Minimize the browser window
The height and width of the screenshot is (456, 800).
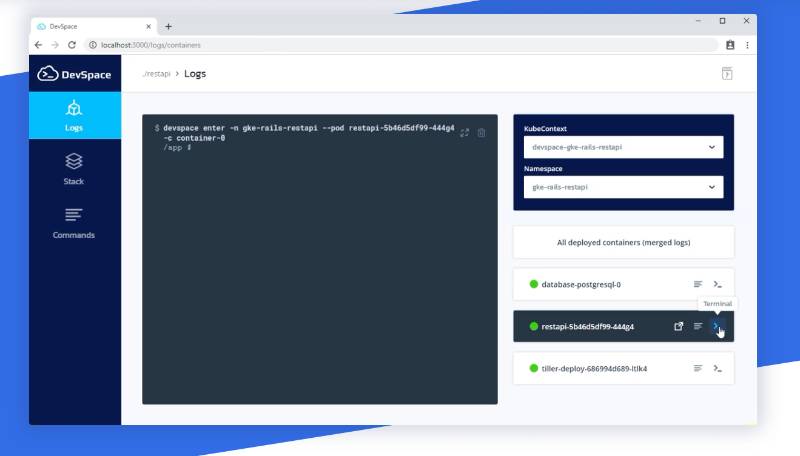698,21
